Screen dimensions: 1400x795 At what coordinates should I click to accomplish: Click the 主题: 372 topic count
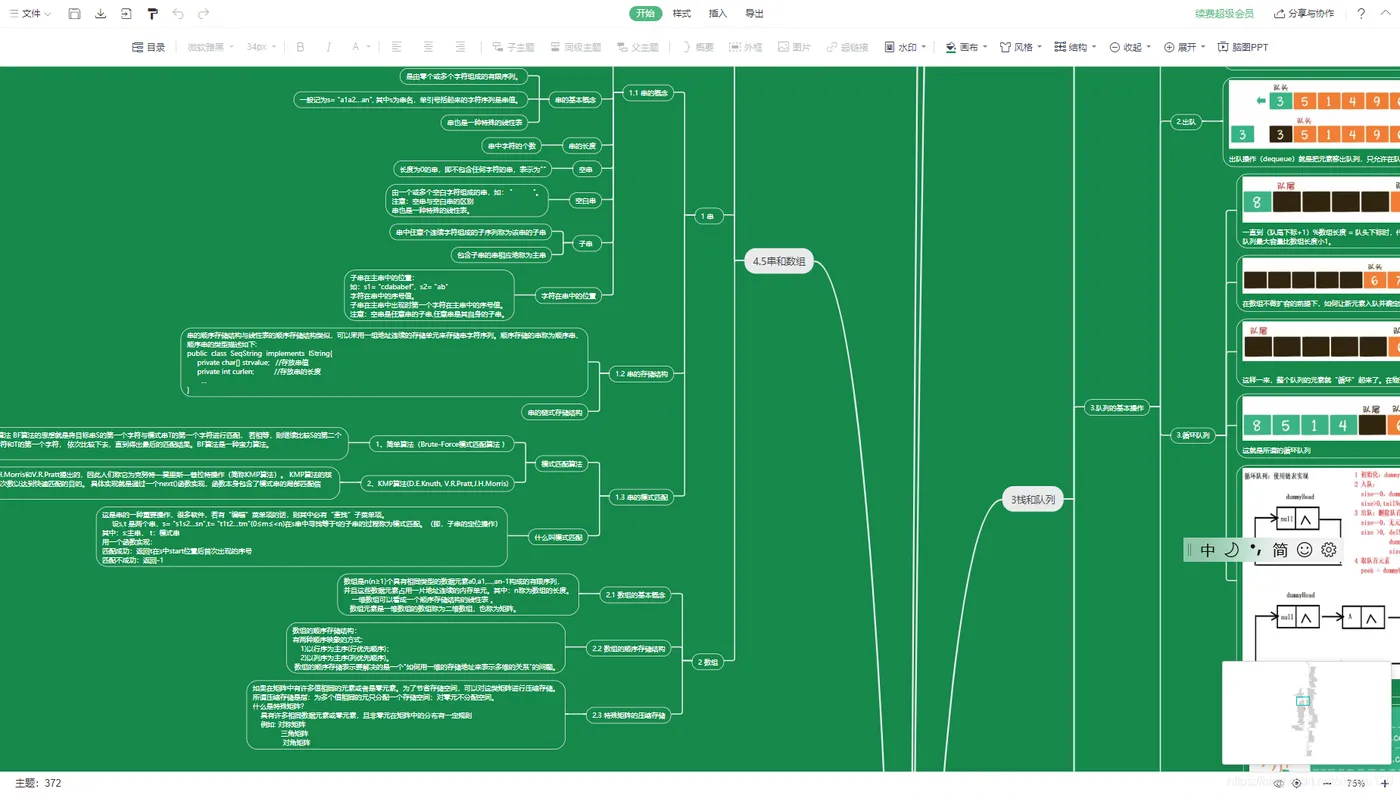[x=38, y=784]
